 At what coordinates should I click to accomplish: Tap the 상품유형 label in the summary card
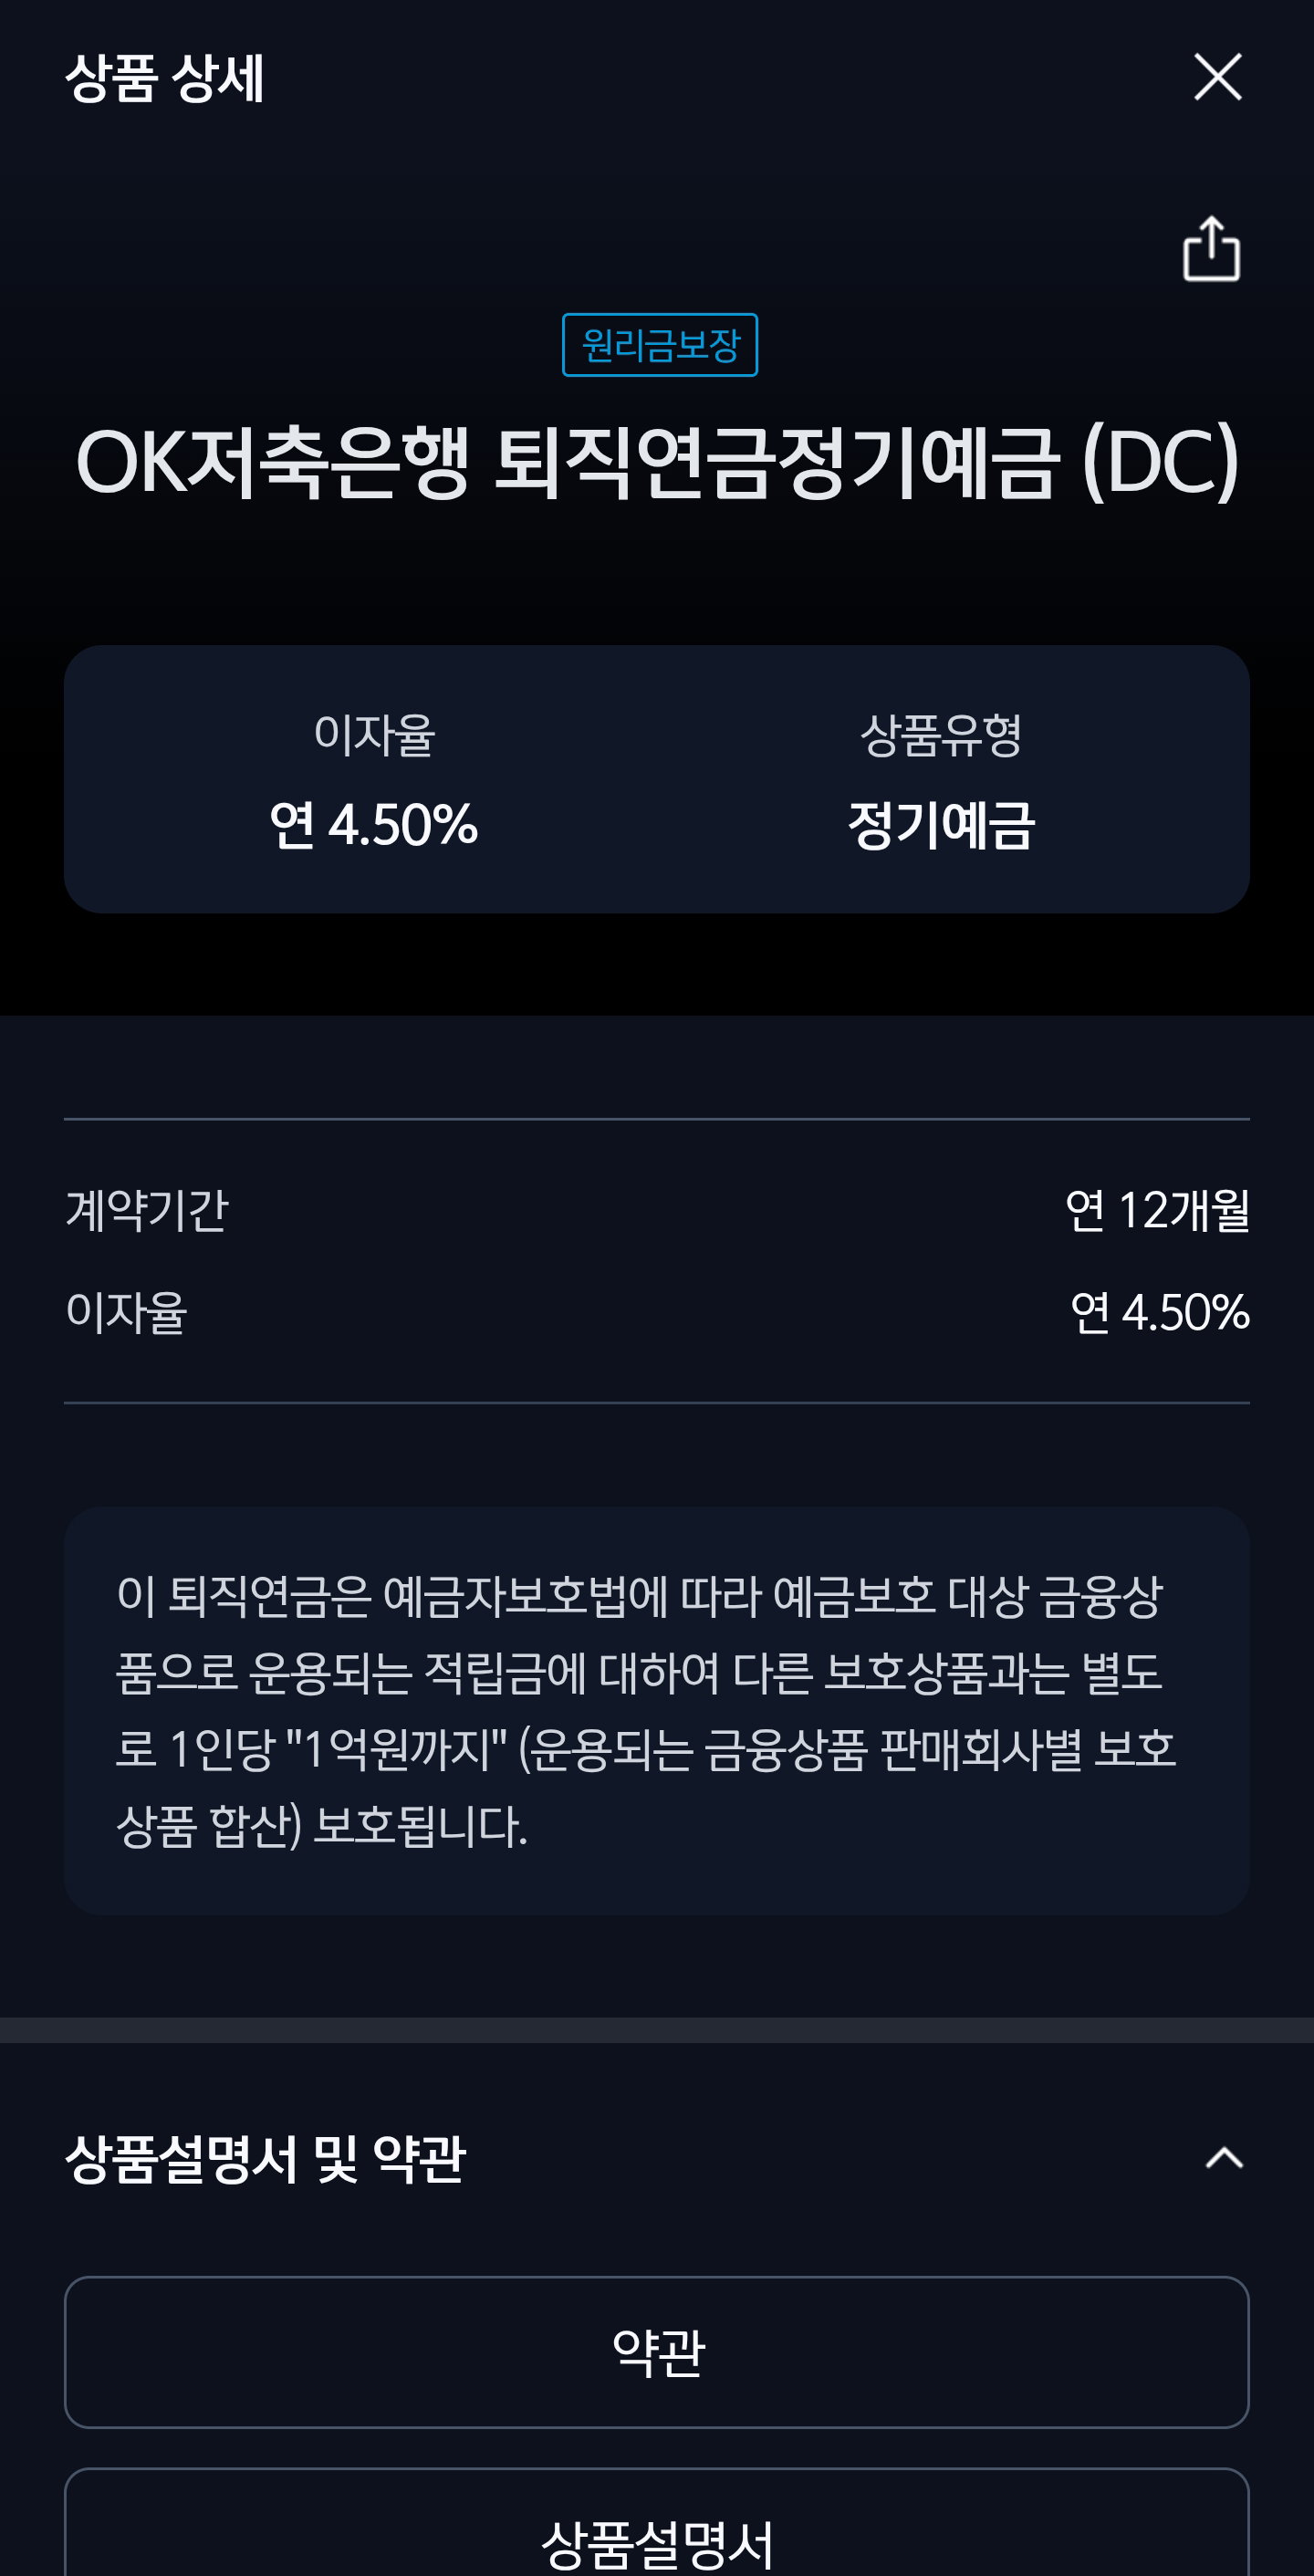click(x=941, y=734)
